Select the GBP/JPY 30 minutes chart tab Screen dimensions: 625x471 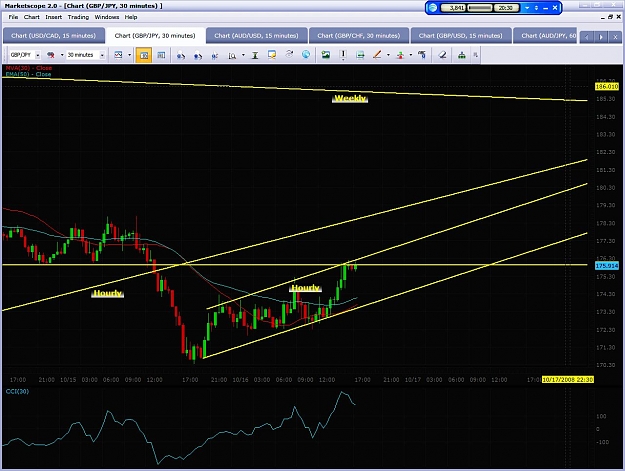[x=155, y=35]
